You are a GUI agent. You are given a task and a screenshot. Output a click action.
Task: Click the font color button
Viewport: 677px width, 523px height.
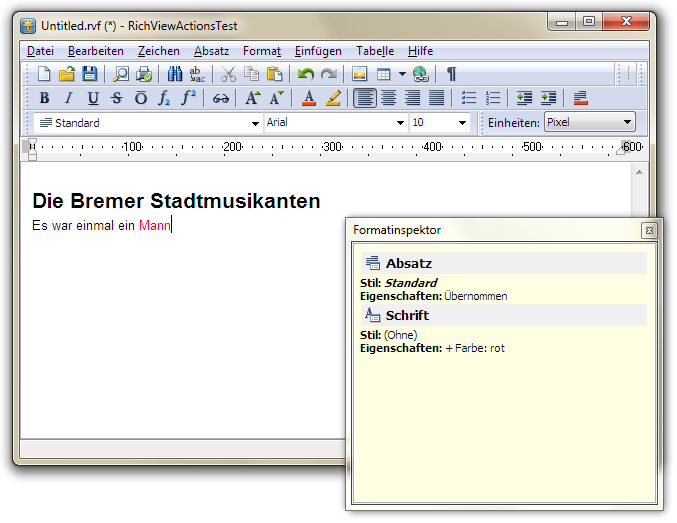tap(309, 98)
